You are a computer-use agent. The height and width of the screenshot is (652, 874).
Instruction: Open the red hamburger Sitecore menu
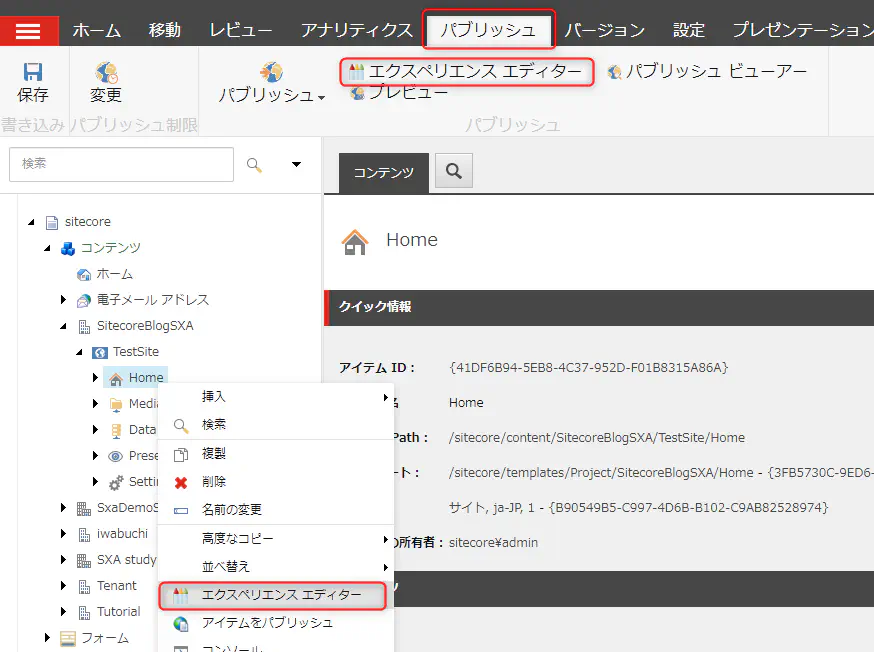pos(28,31)
